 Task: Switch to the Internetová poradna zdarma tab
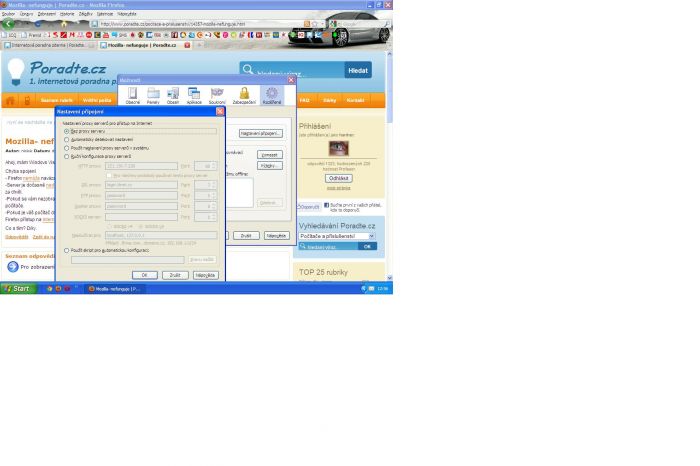[x=49, y=45]
